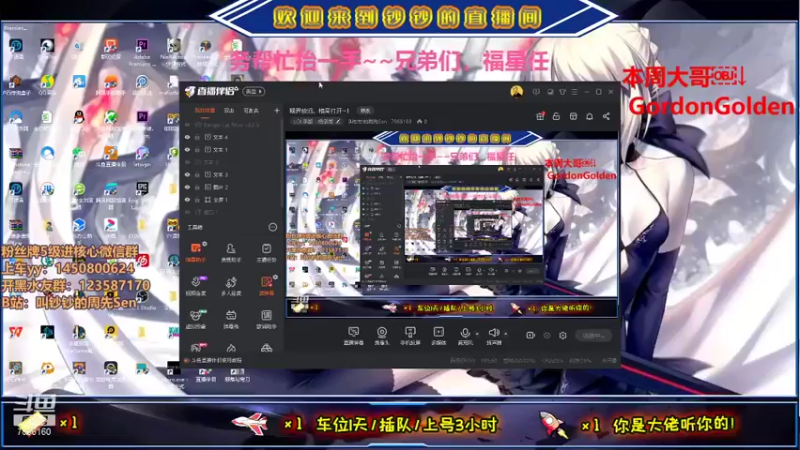Select the dimmed 文本 2 source row
800x450 pixels.
(232, 162)
